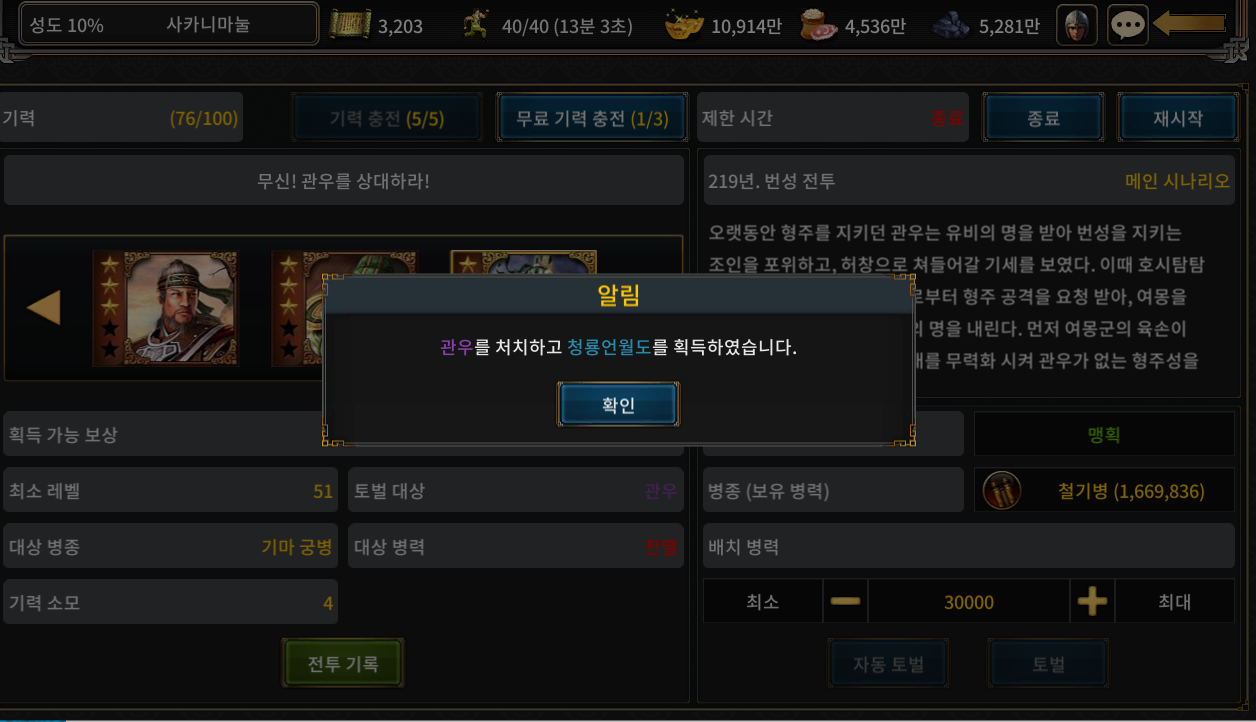Open the helmeted general profile icon

[x=1077, y=25]
